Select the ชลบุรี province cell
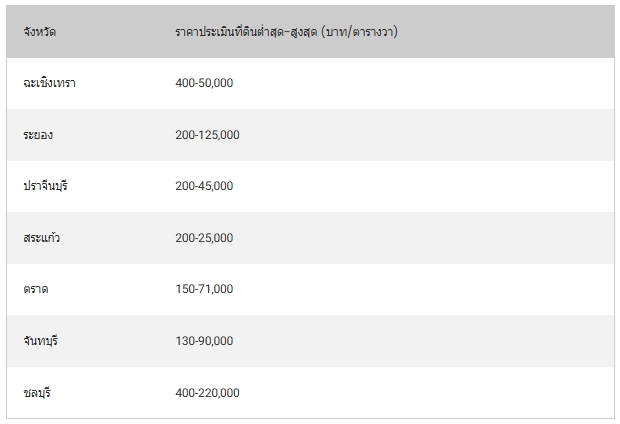This screenshot has width=620, height=424. pos(37,393)
